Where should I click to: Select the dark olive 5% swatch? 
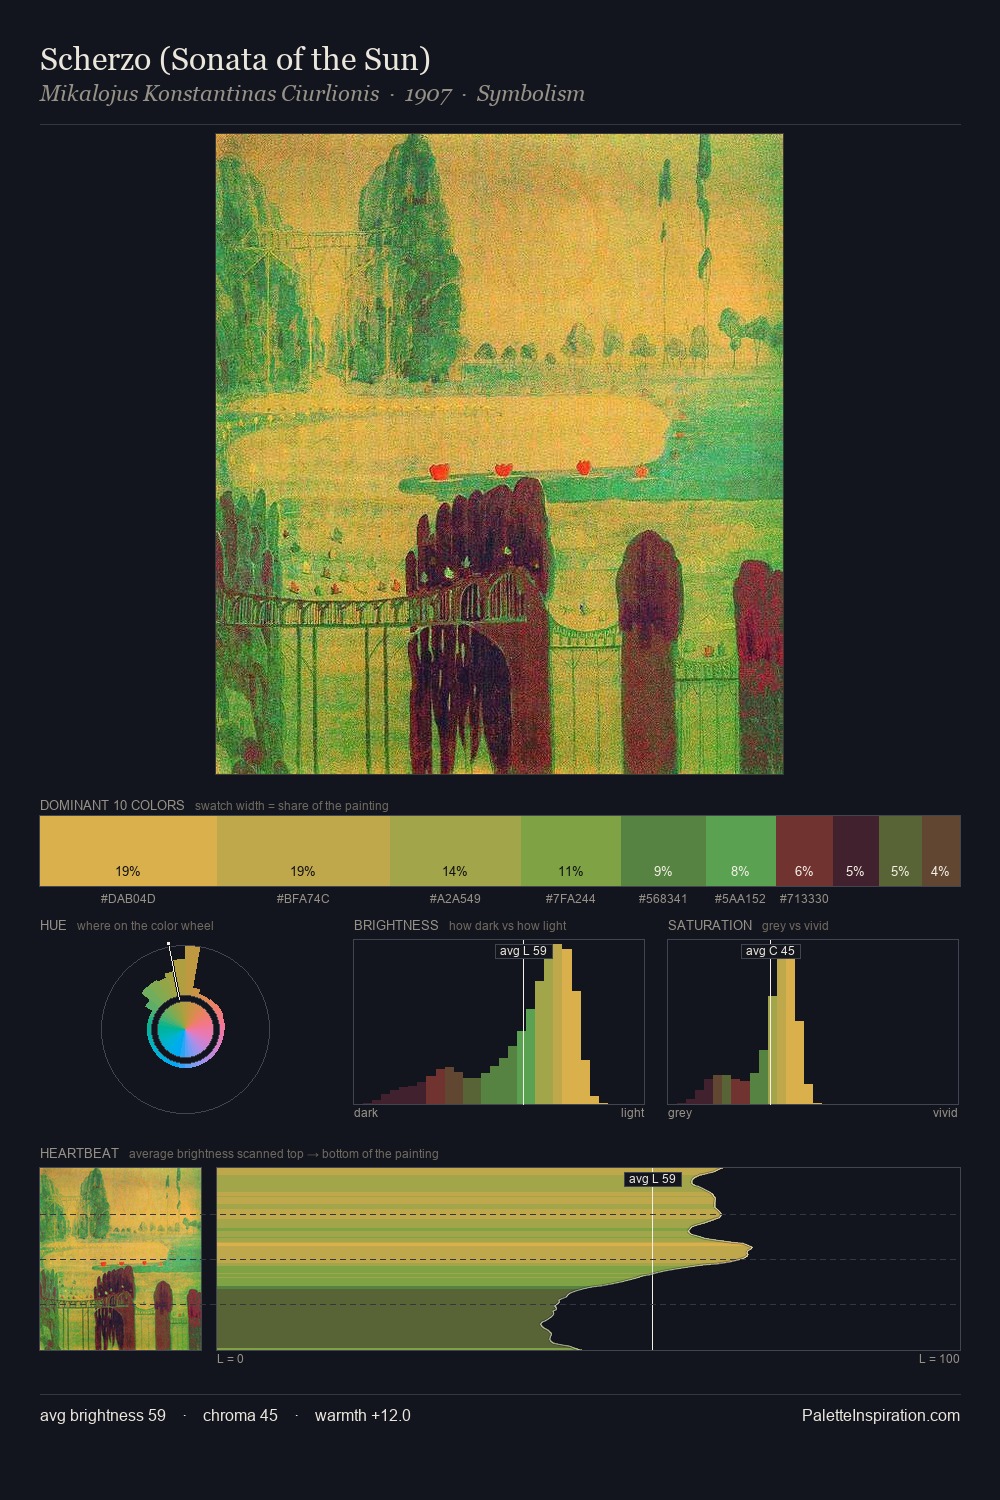900,851
